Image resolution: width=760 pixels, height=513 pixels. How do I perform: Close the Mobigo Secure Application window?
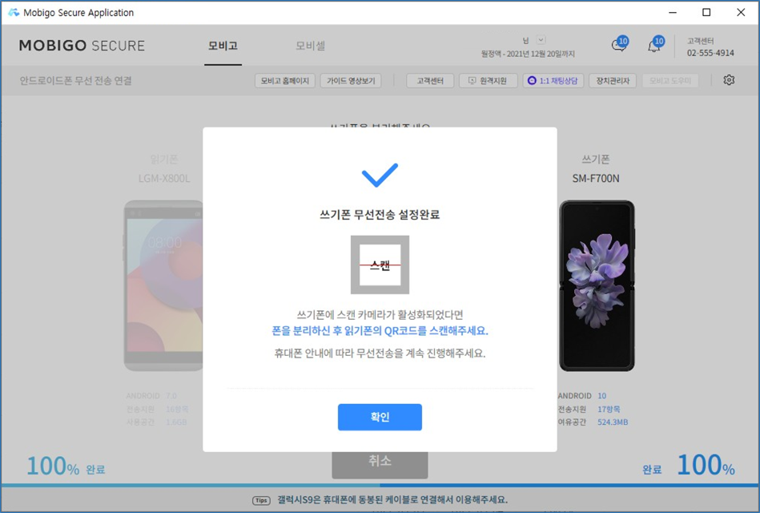click(741, 13)
